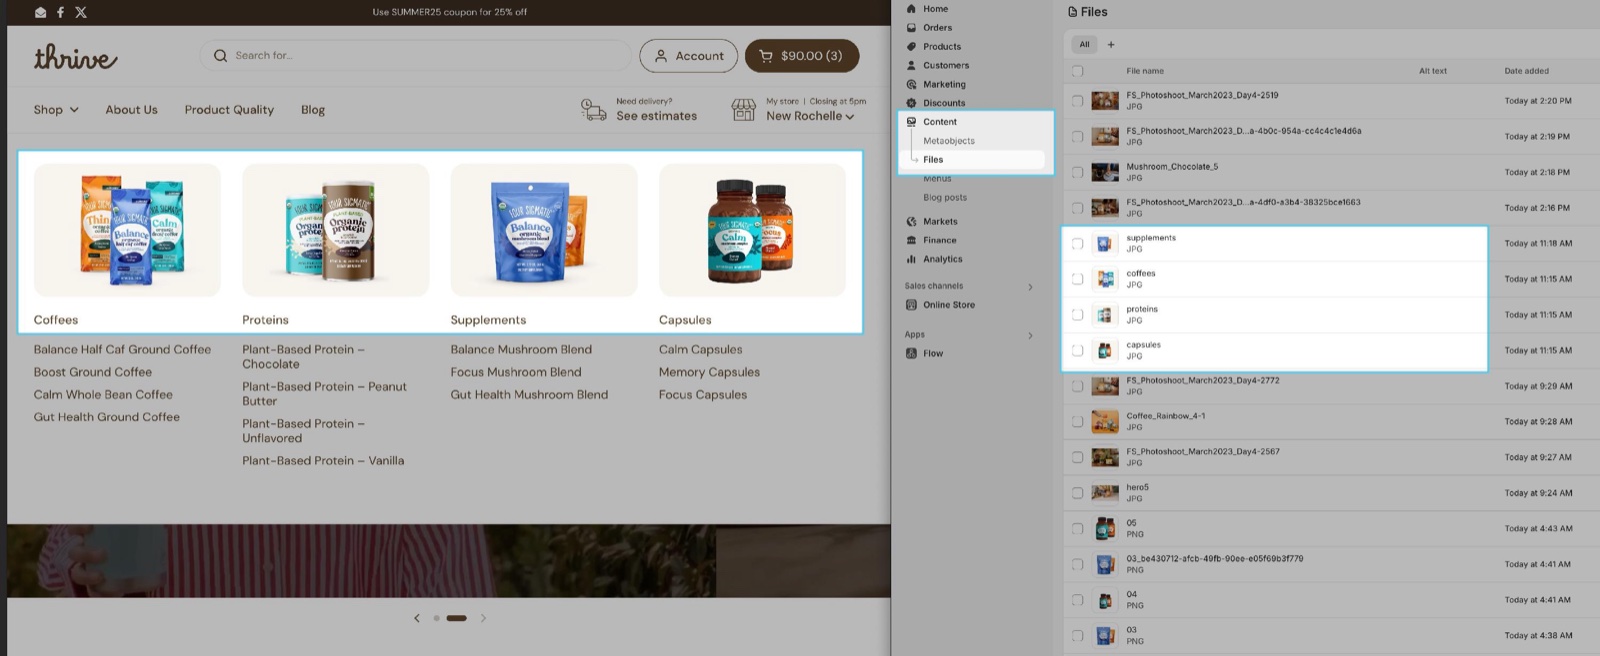Click the Search for... input field
This screenshot has width=1600, height=656.
(415, 56)
